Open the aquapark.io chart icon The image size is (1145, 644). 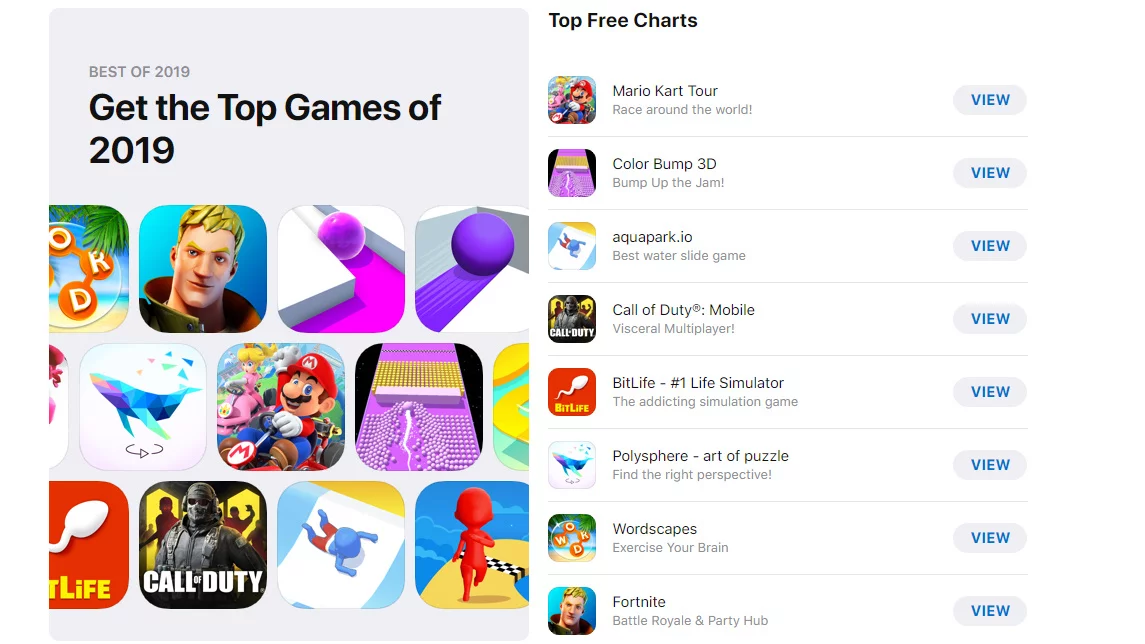point(572,246)
